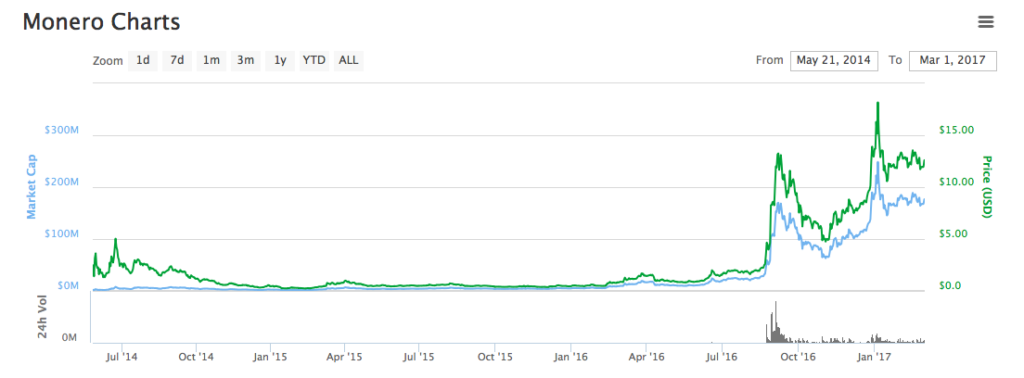Edit the To date Mar 1, 2017

pos(953,61)
